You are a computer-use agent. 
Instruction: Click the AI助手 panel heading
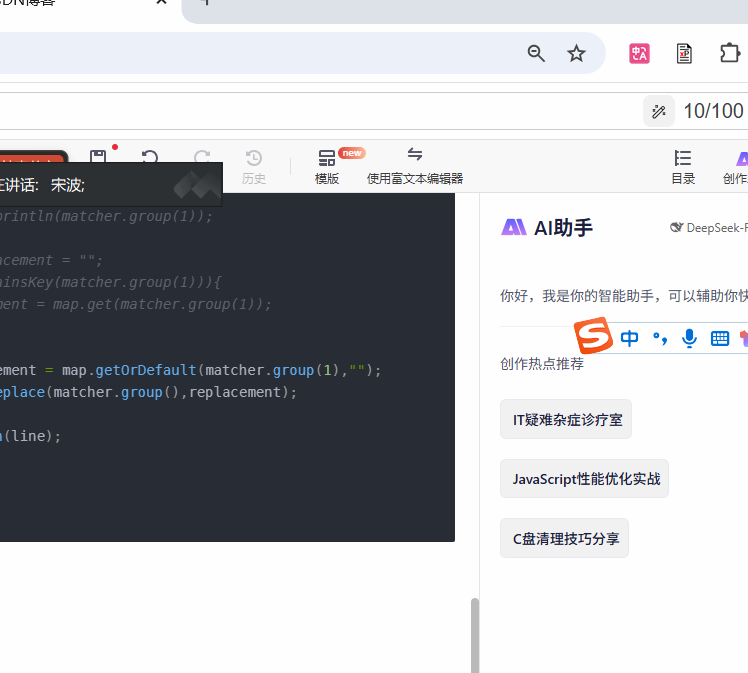click(x=547, y=228)
